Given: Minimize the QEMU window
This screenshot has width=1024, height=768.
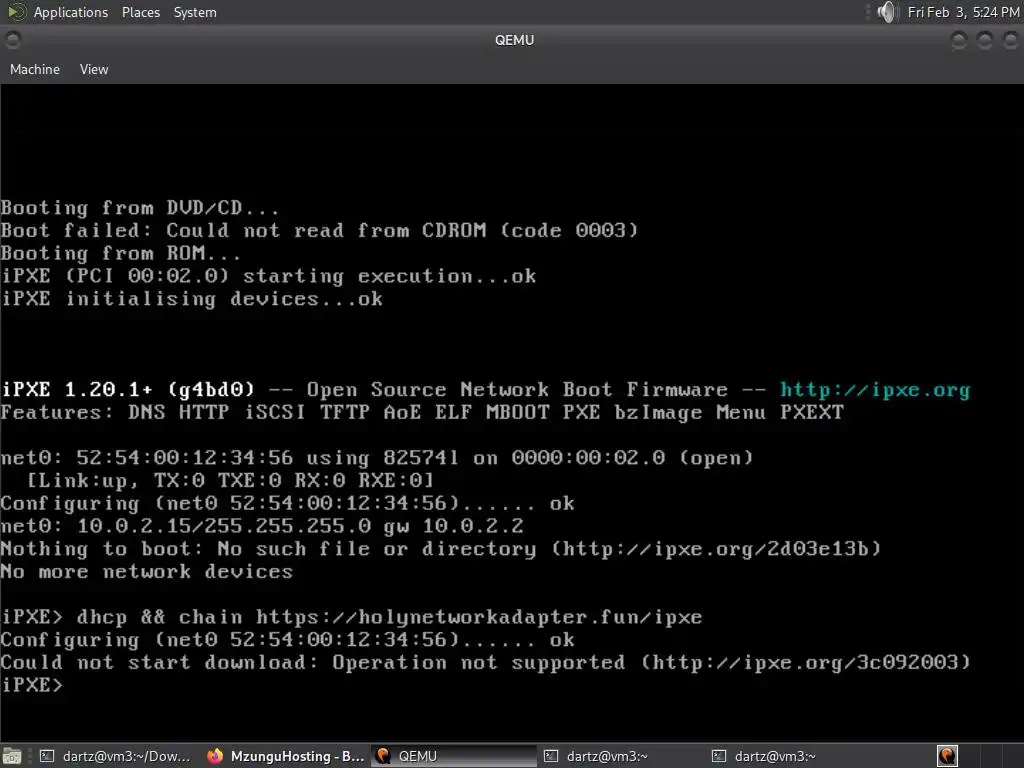Looking at the screenshot, I should click(959, 40).
